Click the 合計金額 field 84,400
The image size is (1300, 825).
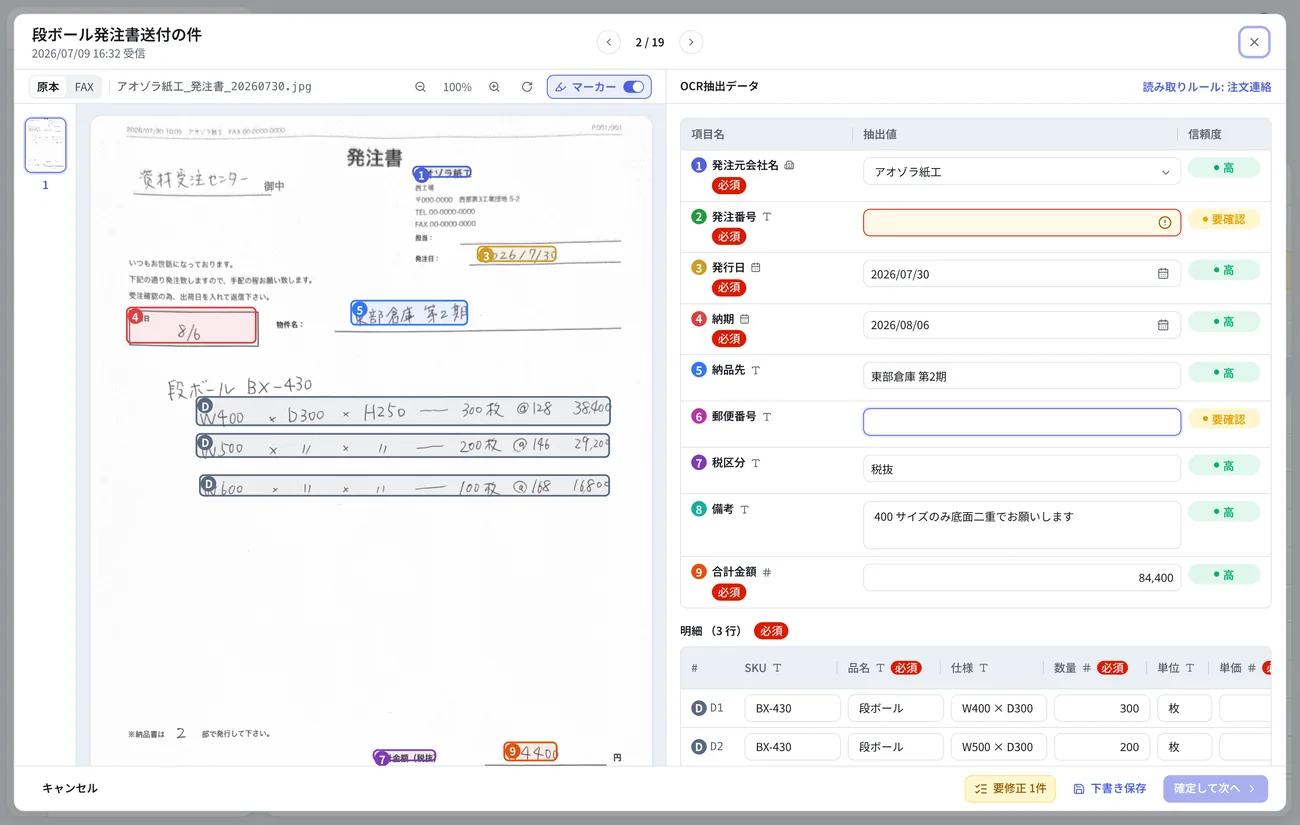click(x=1022, y=578)
